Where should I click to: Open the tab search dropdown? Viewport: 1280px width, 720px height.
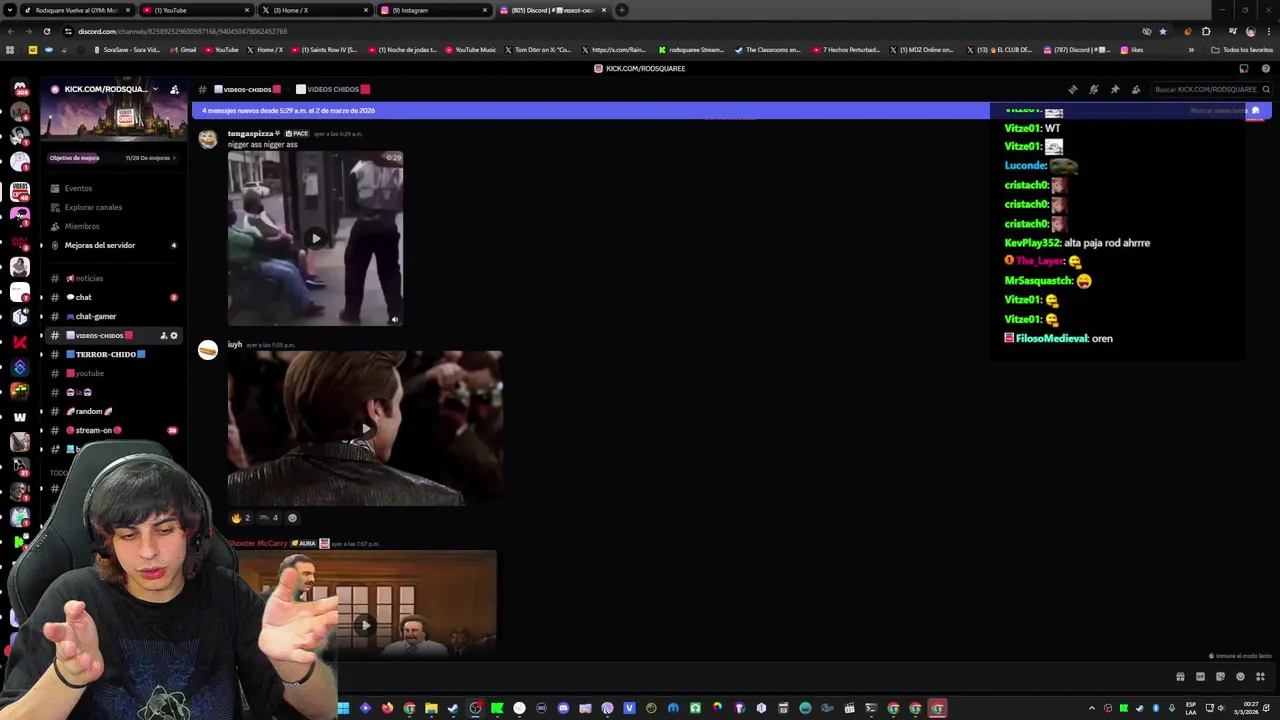8,10
